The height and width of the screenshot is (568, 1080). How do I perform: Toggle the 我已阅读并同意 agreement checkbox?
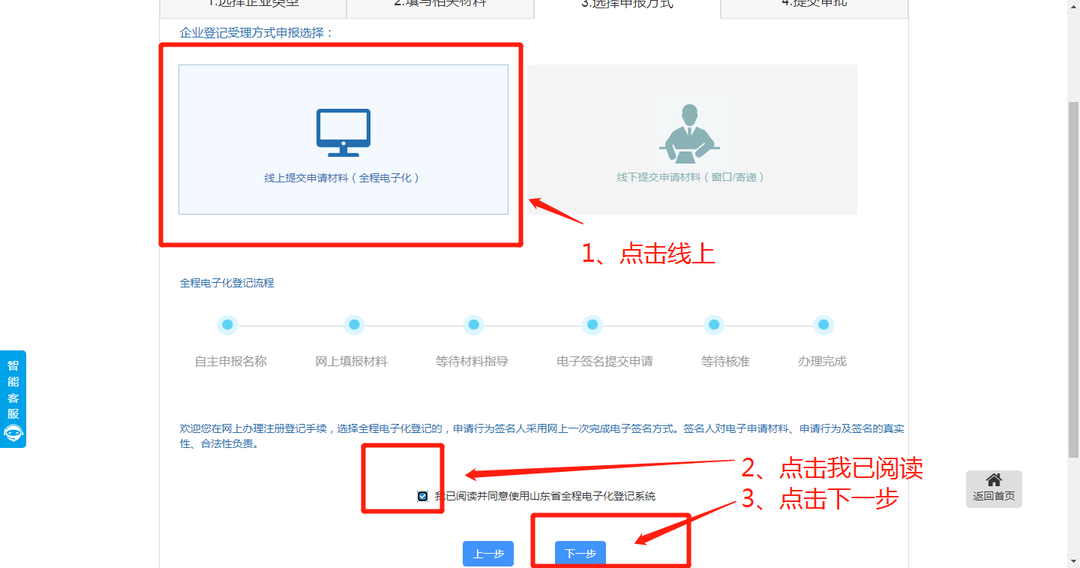coord(423,496)
